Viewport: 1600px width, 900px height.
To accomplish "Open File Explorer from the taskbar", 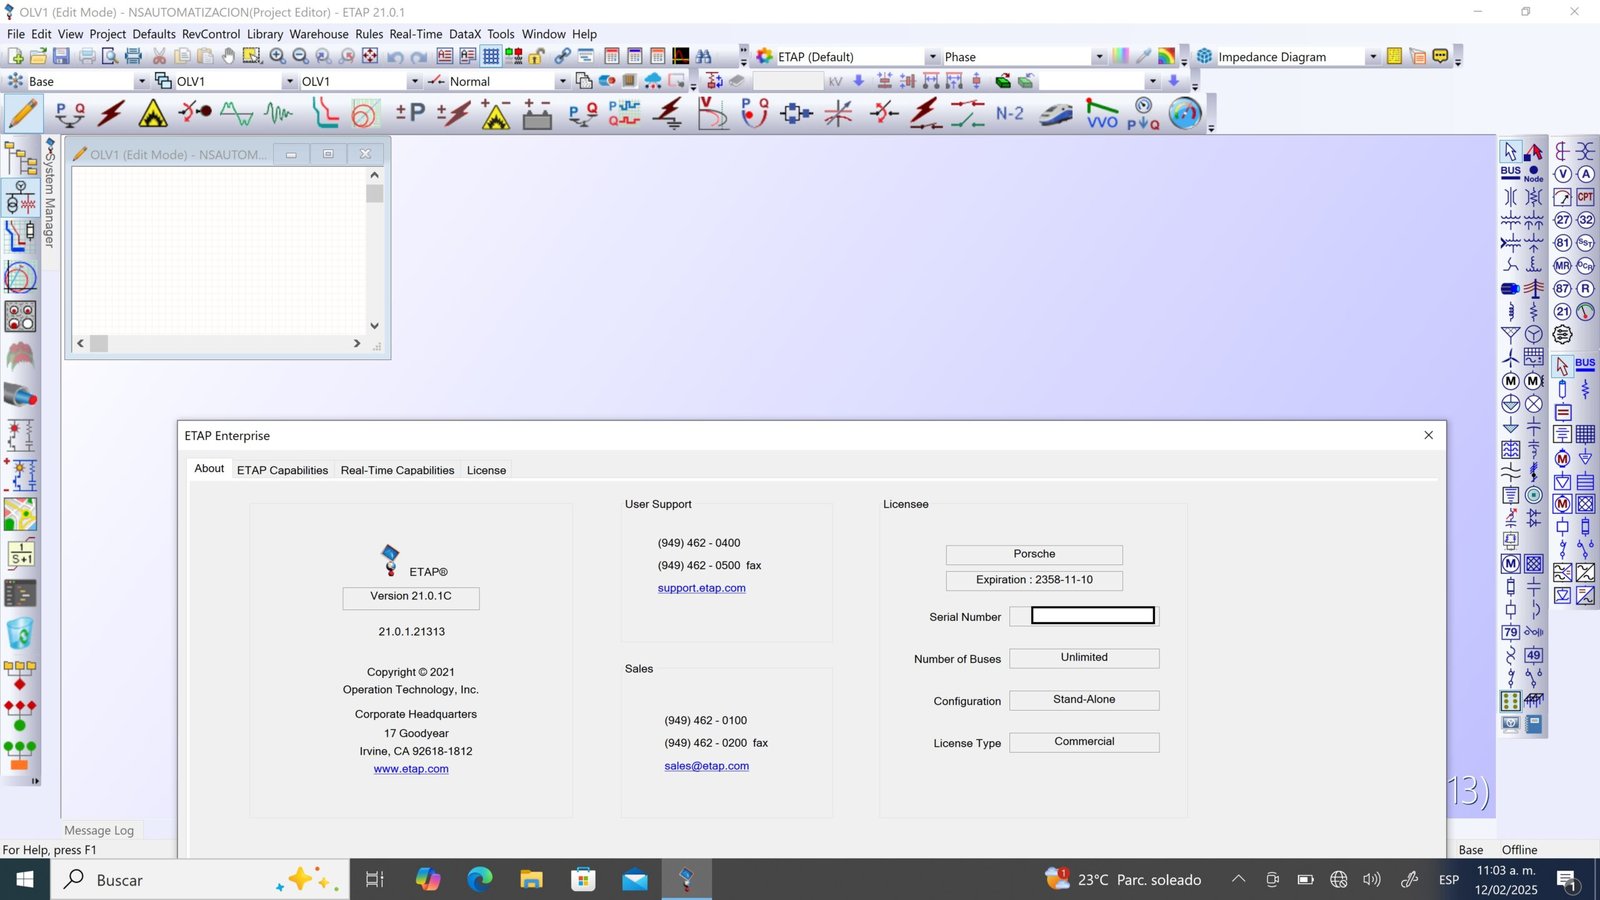I will (x=531, y=880).
